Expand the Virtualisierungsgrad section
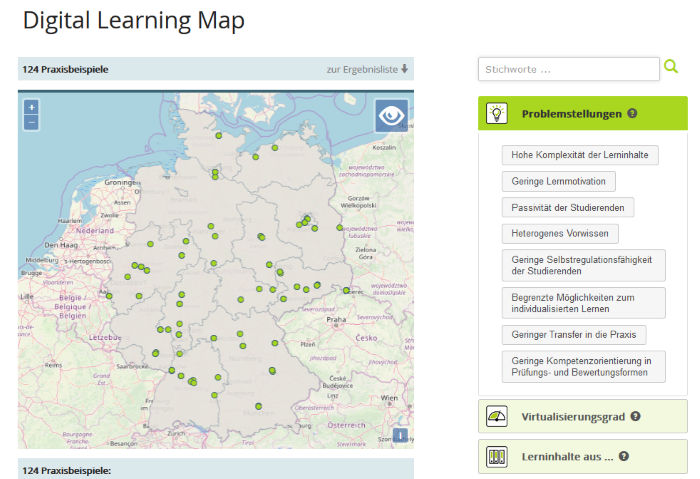Screen dimensions: 700x479 (583, 417)
